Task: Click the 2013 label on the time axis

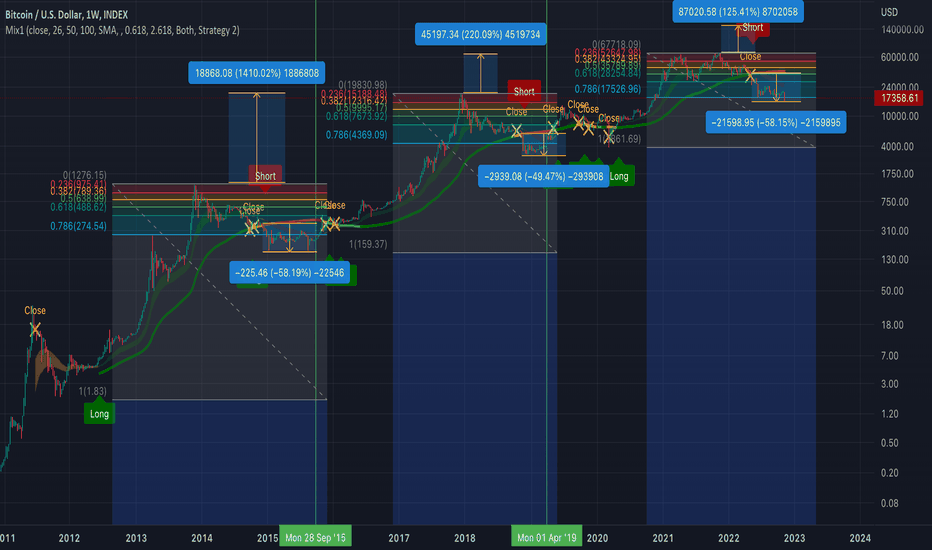Action: [x=136, y=538]
